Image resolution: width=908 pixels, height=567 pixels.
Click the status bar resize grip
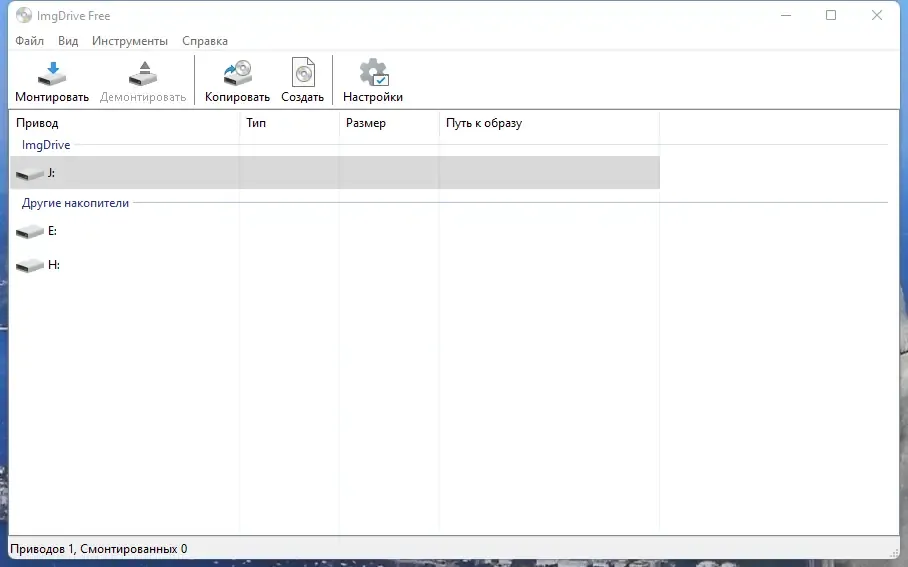pyautogui.click(x=894, y=553)
